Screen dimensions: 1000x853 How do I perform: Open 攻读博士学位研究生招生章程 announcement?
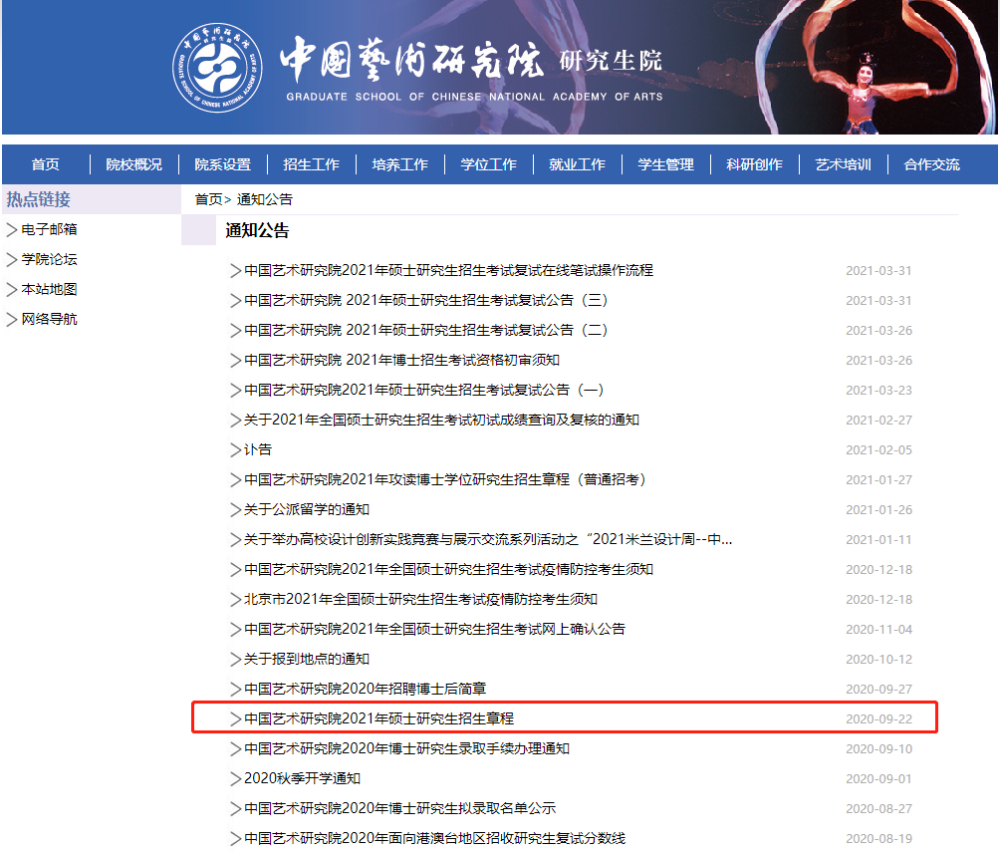pos(445,479)
